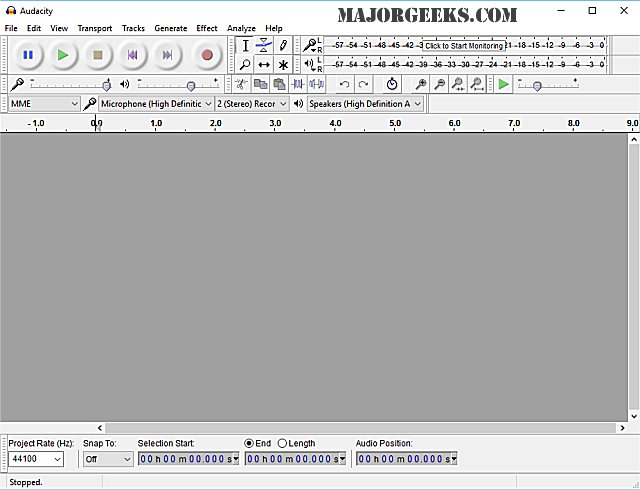Select the End radio button
This screenshot has height=490, width=640.
pos(250,443)
